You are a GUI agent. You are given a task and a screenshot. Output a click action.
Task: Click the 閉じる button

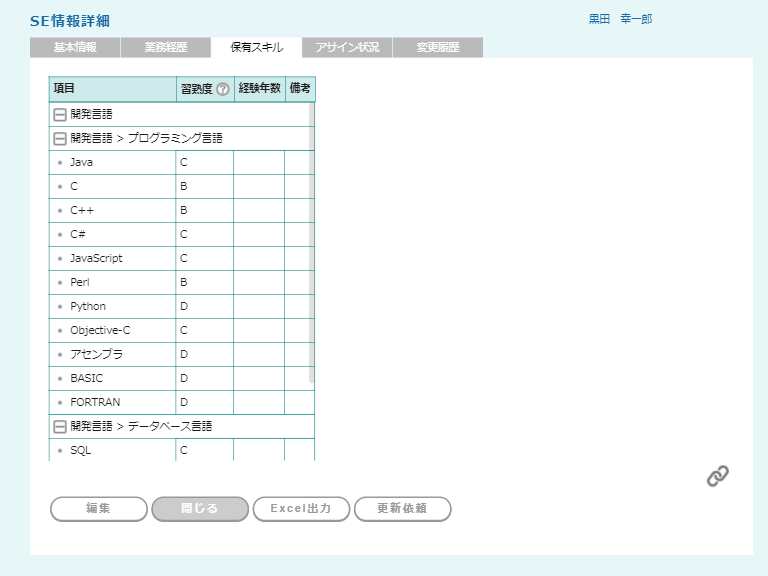click(x=199, y=509)
